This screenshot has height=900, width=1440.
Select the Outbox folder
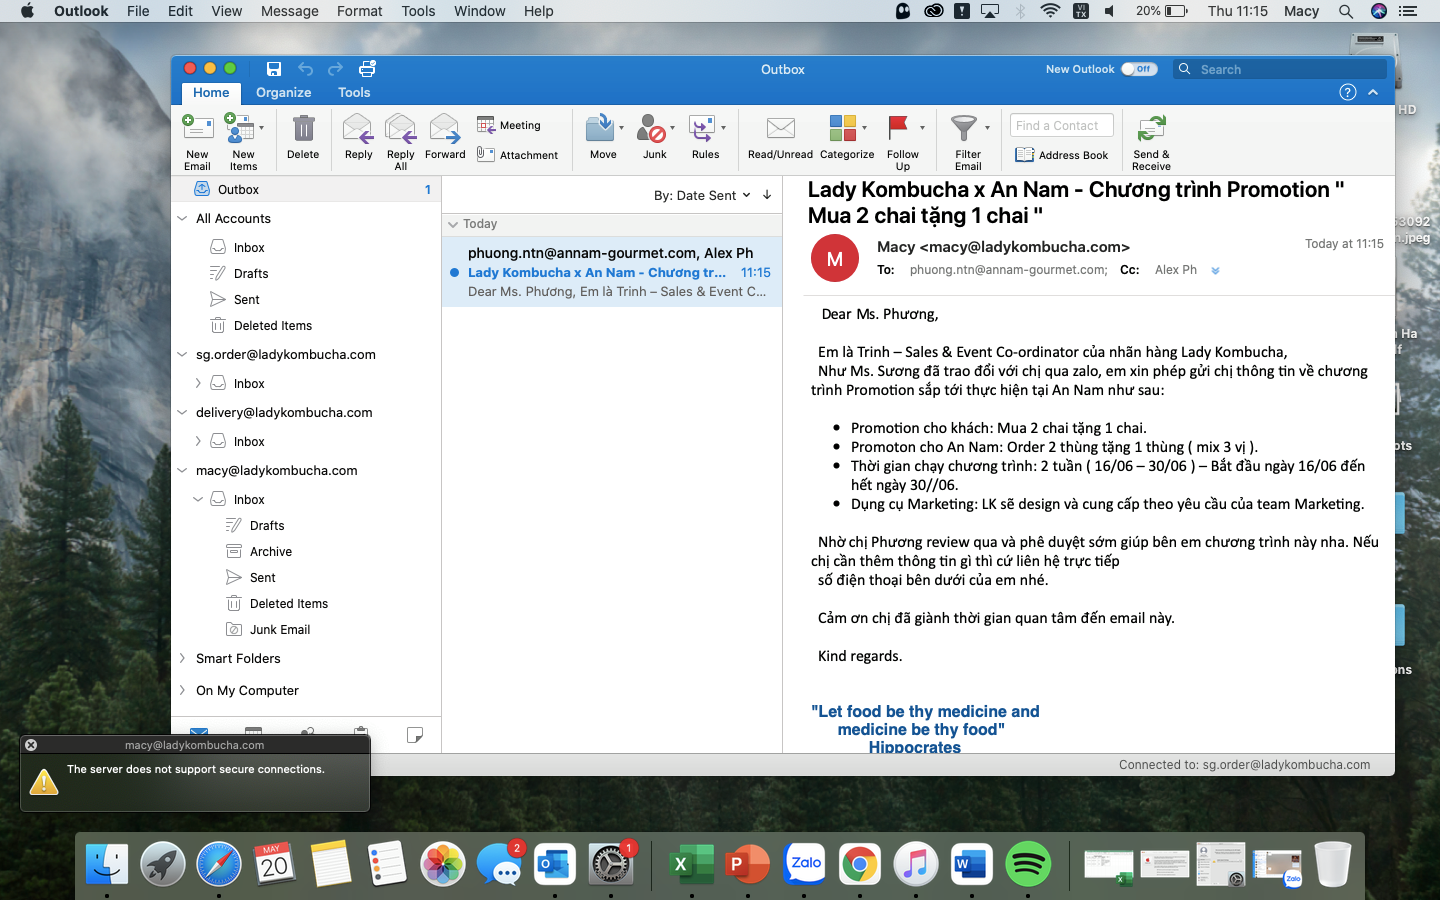click(306, 189)
